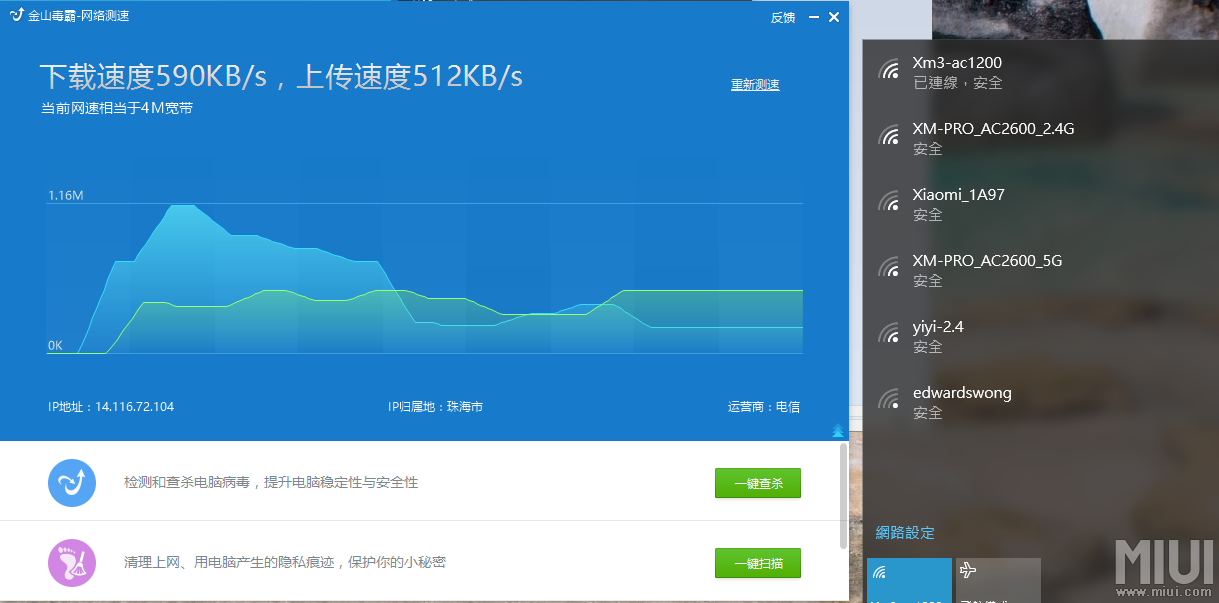Click the blue virus scan swirl icon

point(72,483)
